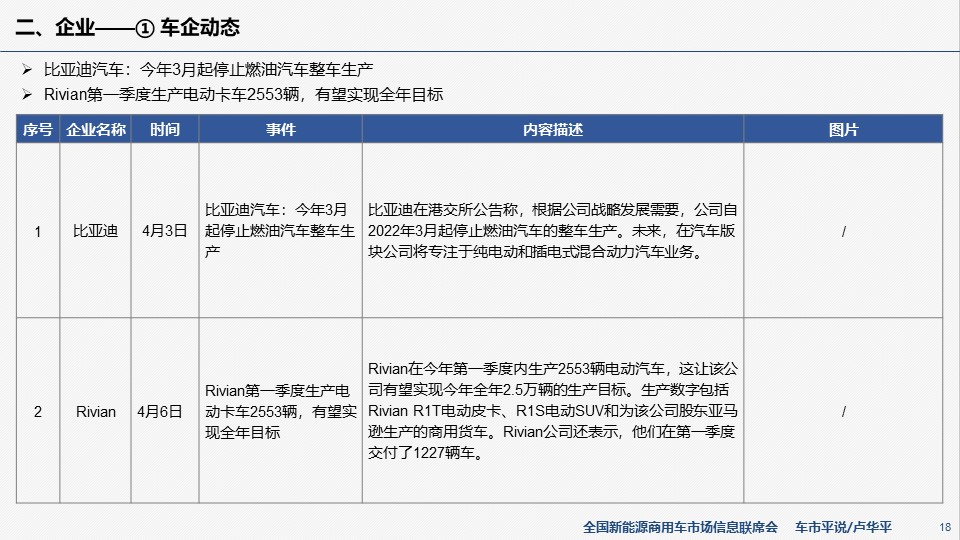960x540 pixels.
Task: Select the company name cell 比亚迪
Action: coord(96,231)
